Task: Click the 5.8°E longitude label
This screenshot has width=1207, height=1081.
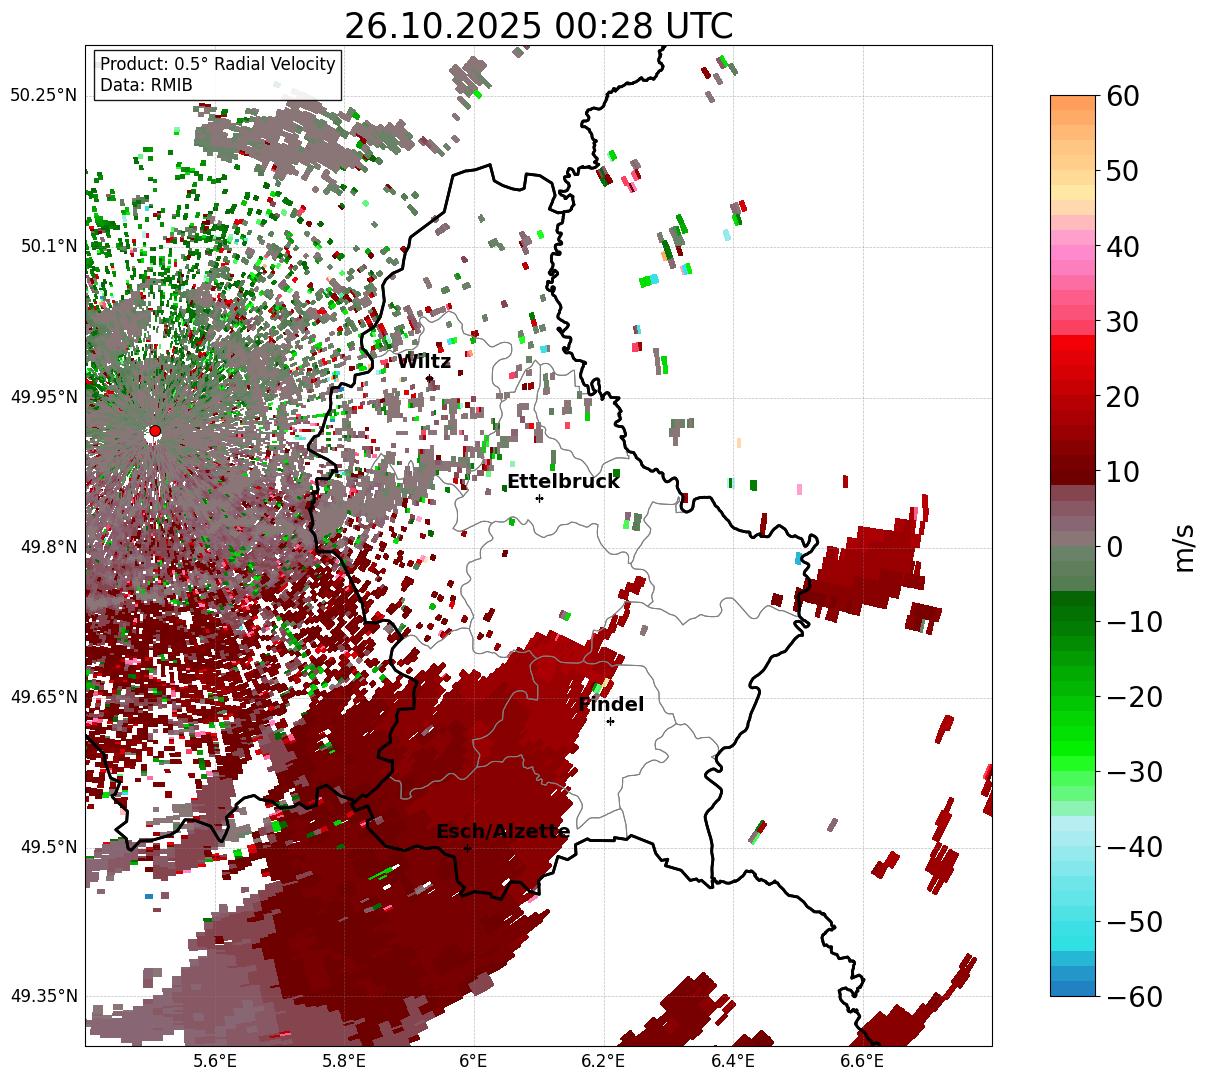Action: click(x=344, y=1061)
